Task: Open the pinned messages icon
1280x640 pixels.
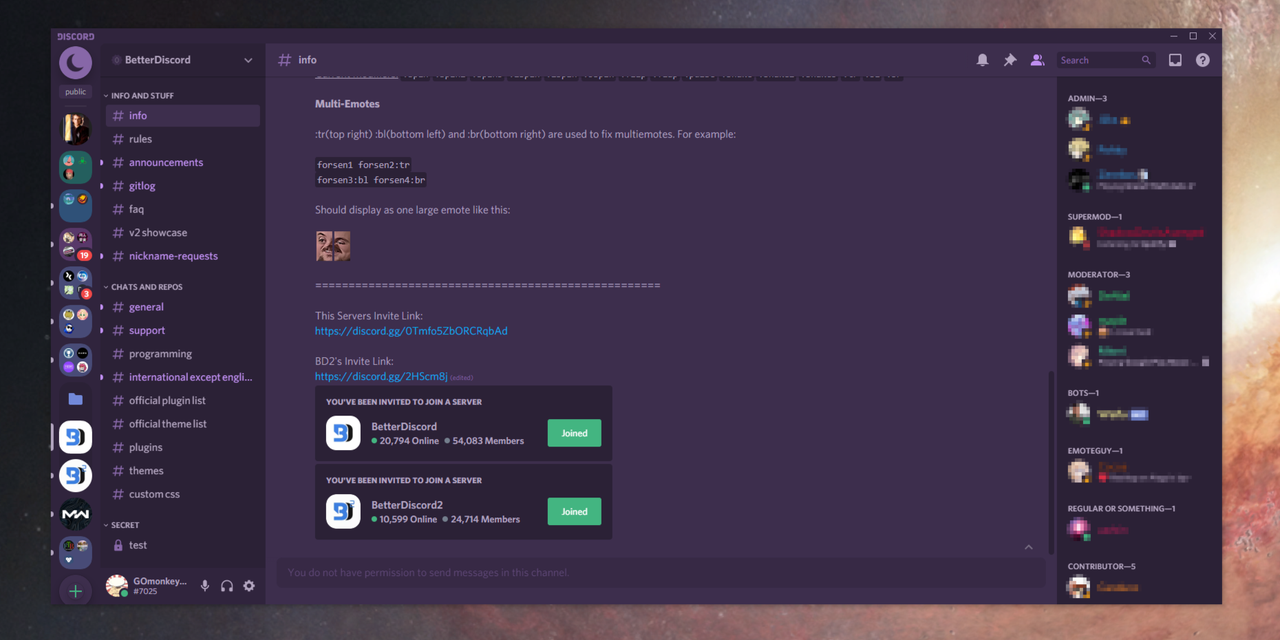Action: point(1009,60)
